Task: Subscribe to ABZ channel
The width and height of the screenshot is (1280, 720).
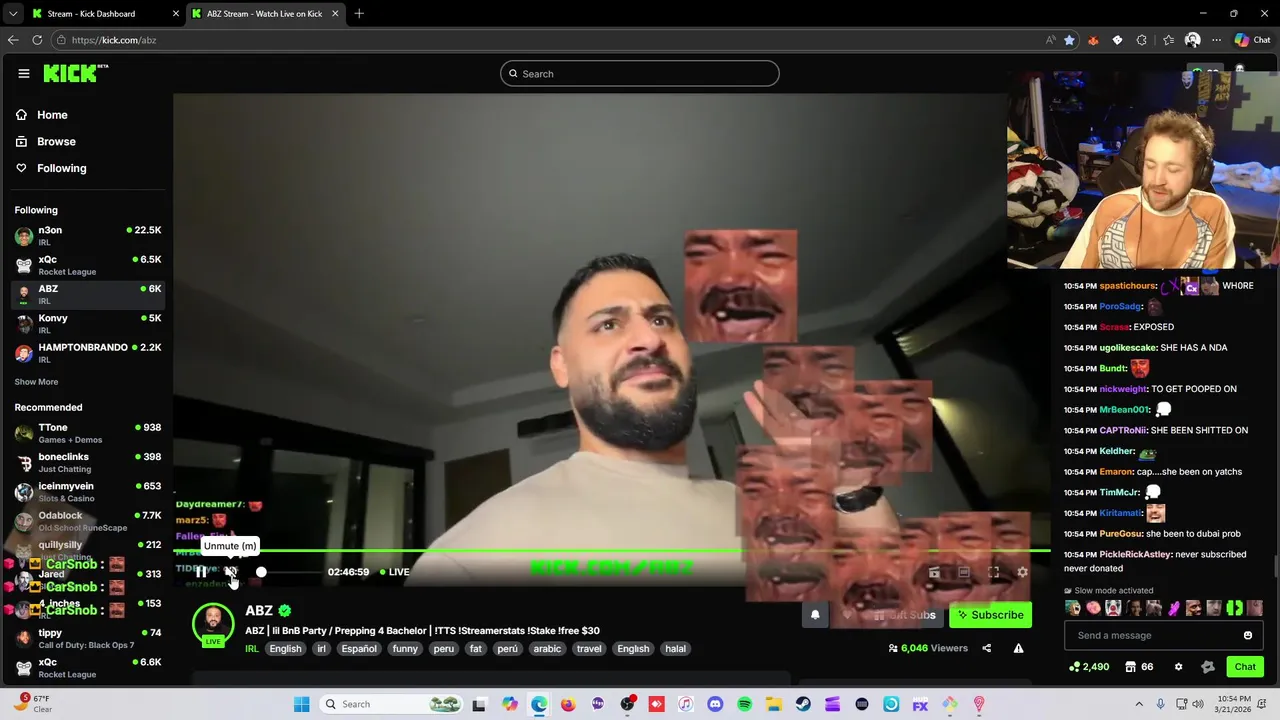Action: coord(990,615)
